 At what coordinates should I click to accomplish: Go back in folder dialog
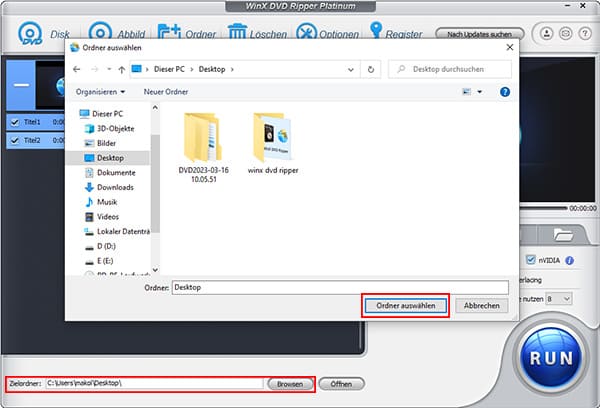point(77,69)
